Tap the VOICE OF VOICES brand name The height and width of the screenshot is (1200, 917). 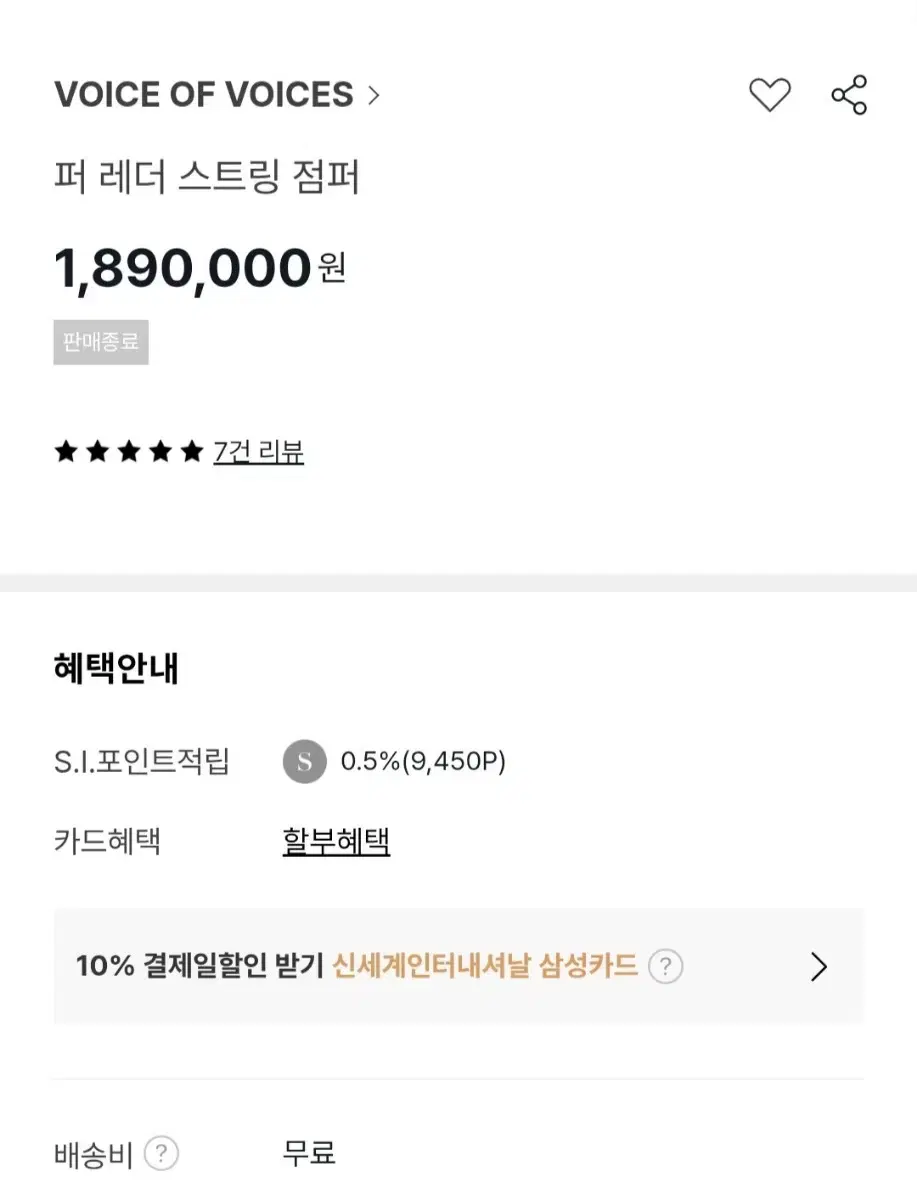[204, 95]
